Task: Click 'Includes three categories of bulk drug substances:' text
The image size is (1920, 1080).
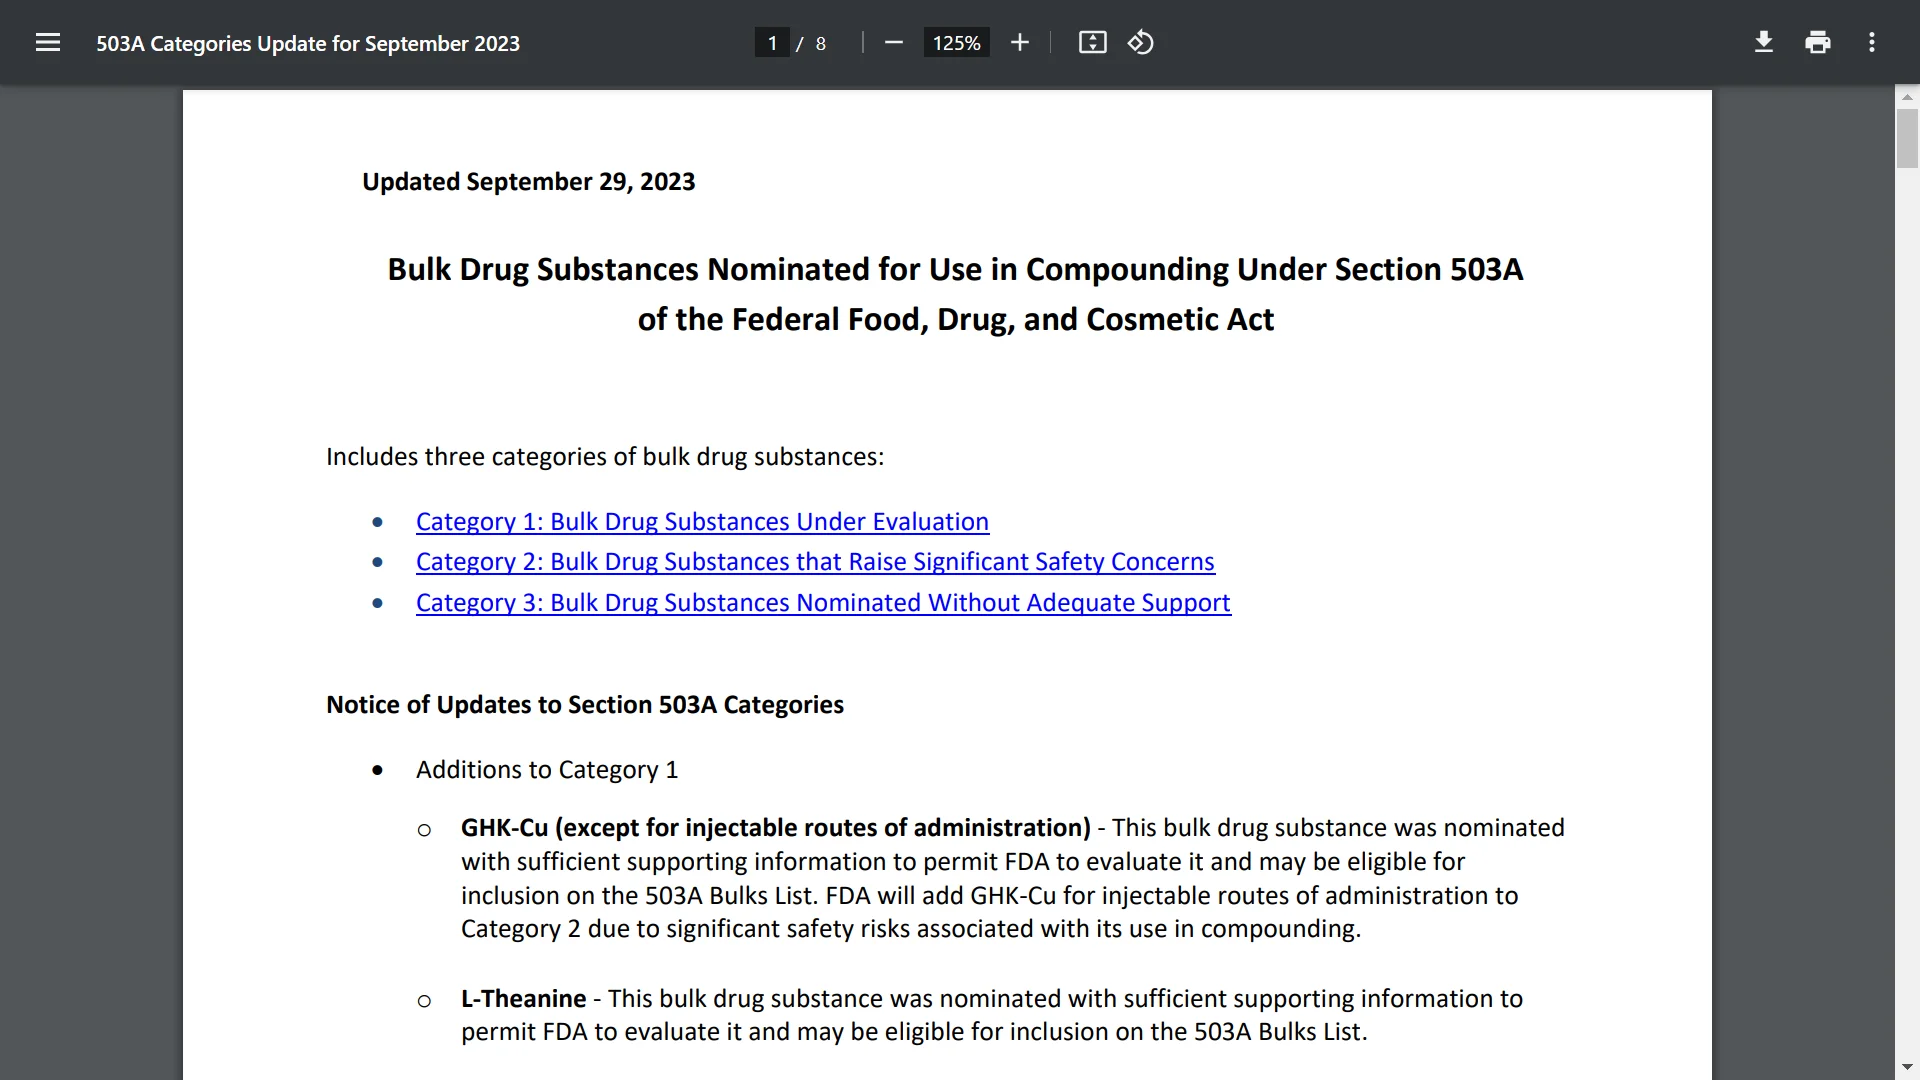Action: point(605,457)
